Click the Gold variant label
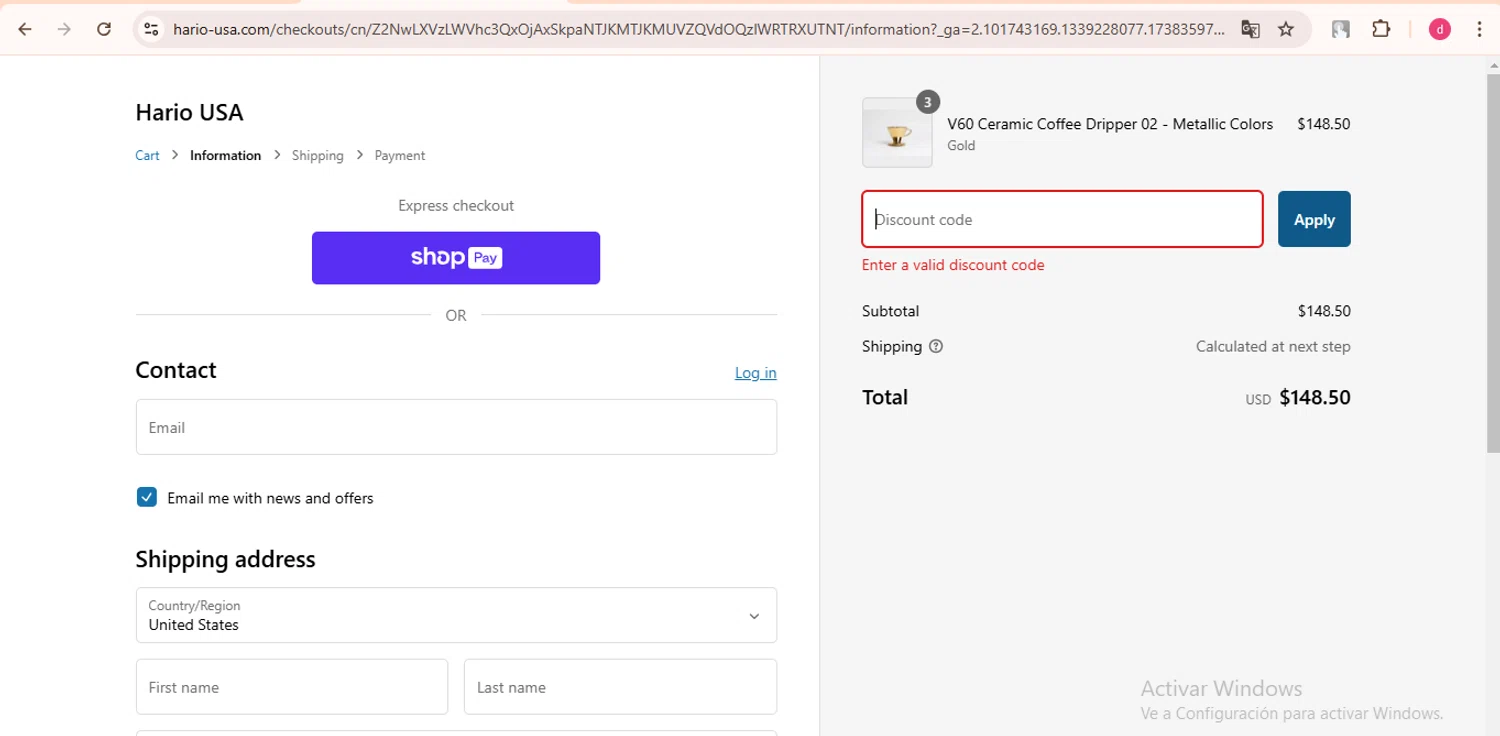The height and width of the screenshot is (736, 1500). [x=961, y=146]
